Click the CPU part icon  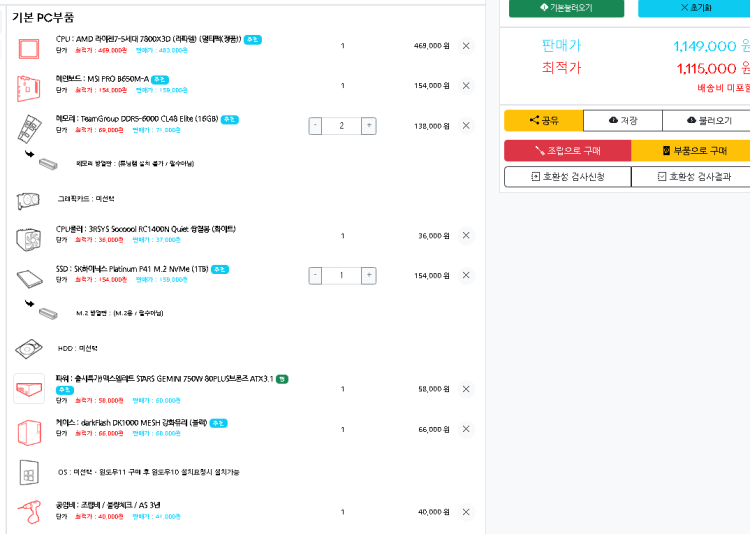[29, 49]
